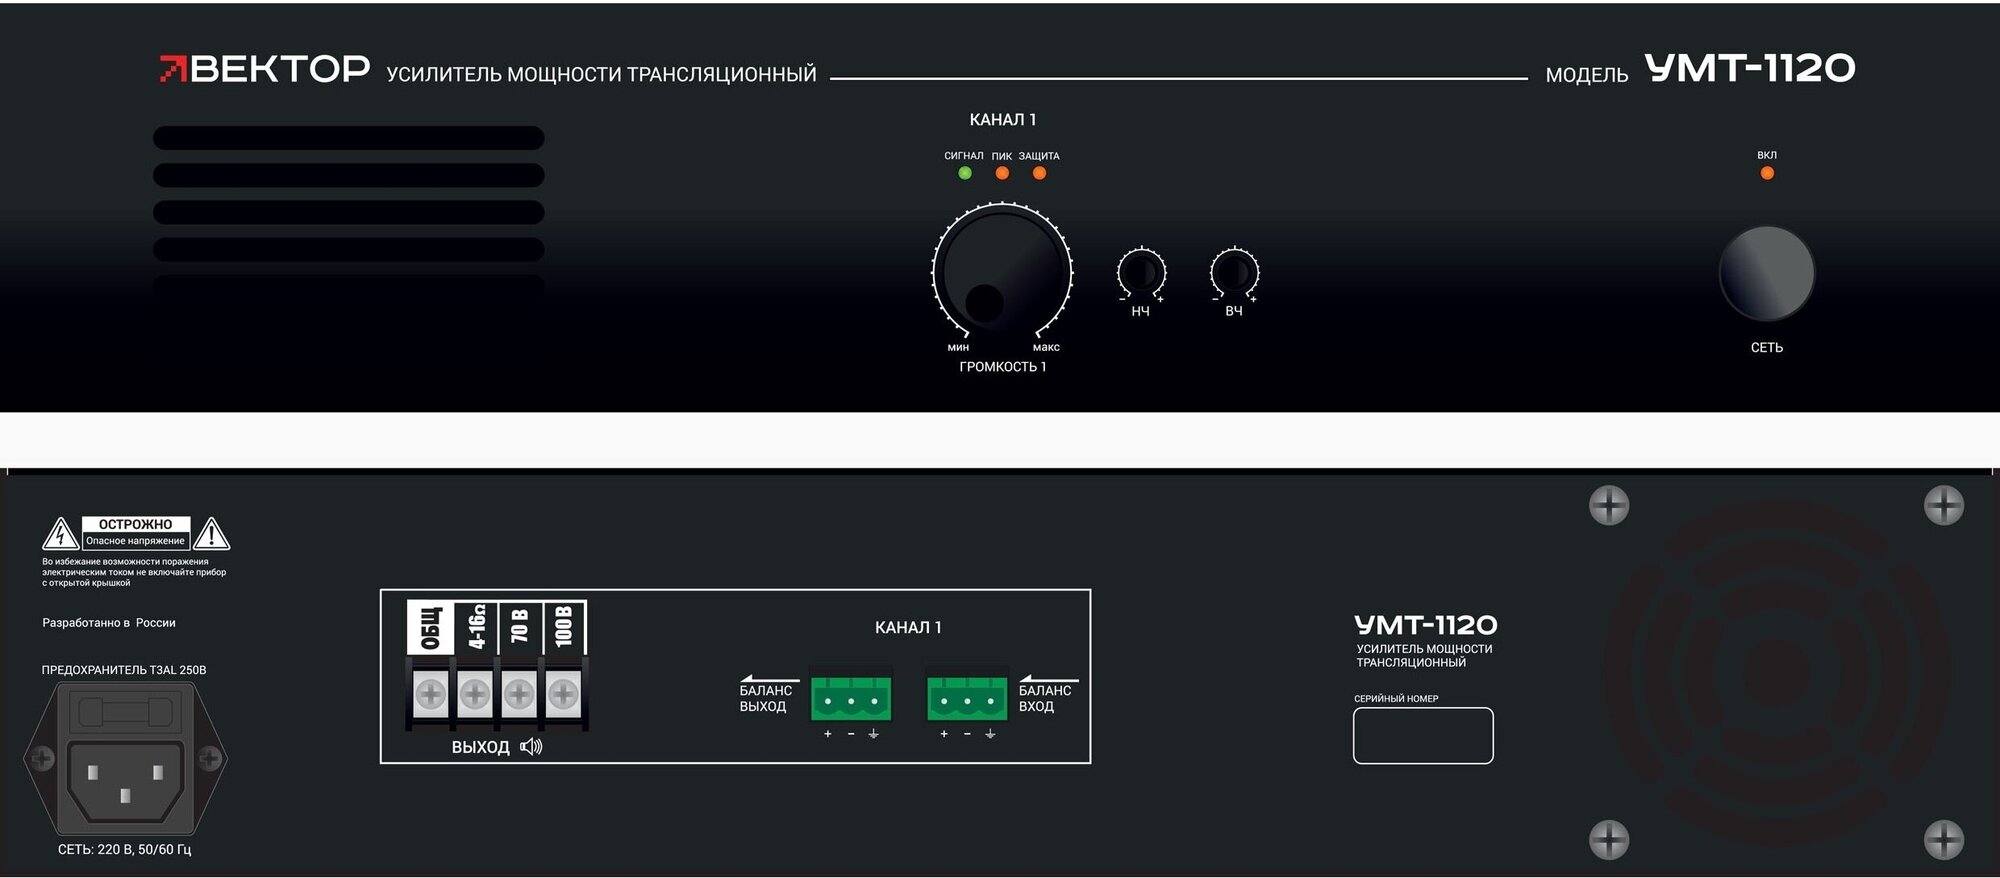
Task: Click the top-left fan mounting screw
Action: tap(1609, 505)
